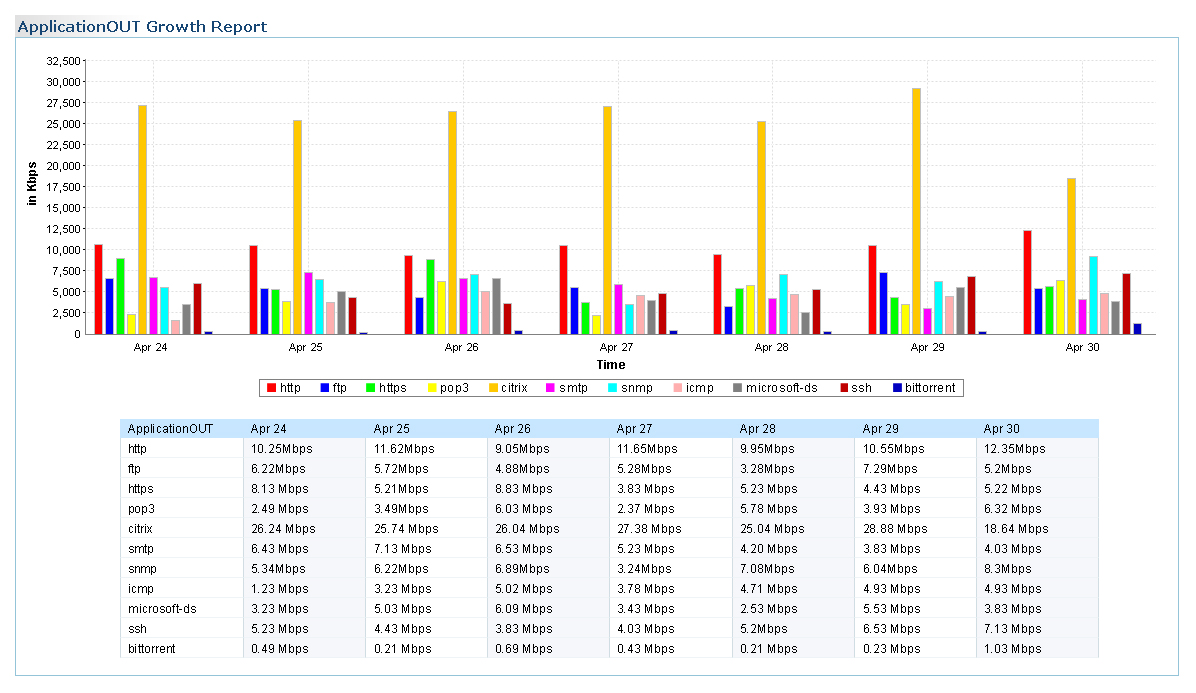1196x693 pixels.
Task: Click the cyan snmp bar for Apr 30
Action: pos(1093,295)
